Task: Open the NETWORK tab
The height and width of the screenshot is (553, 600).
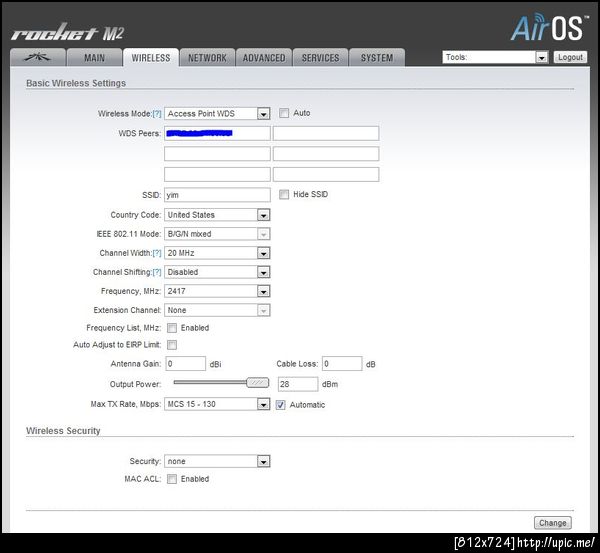Action: coord(207,57)
